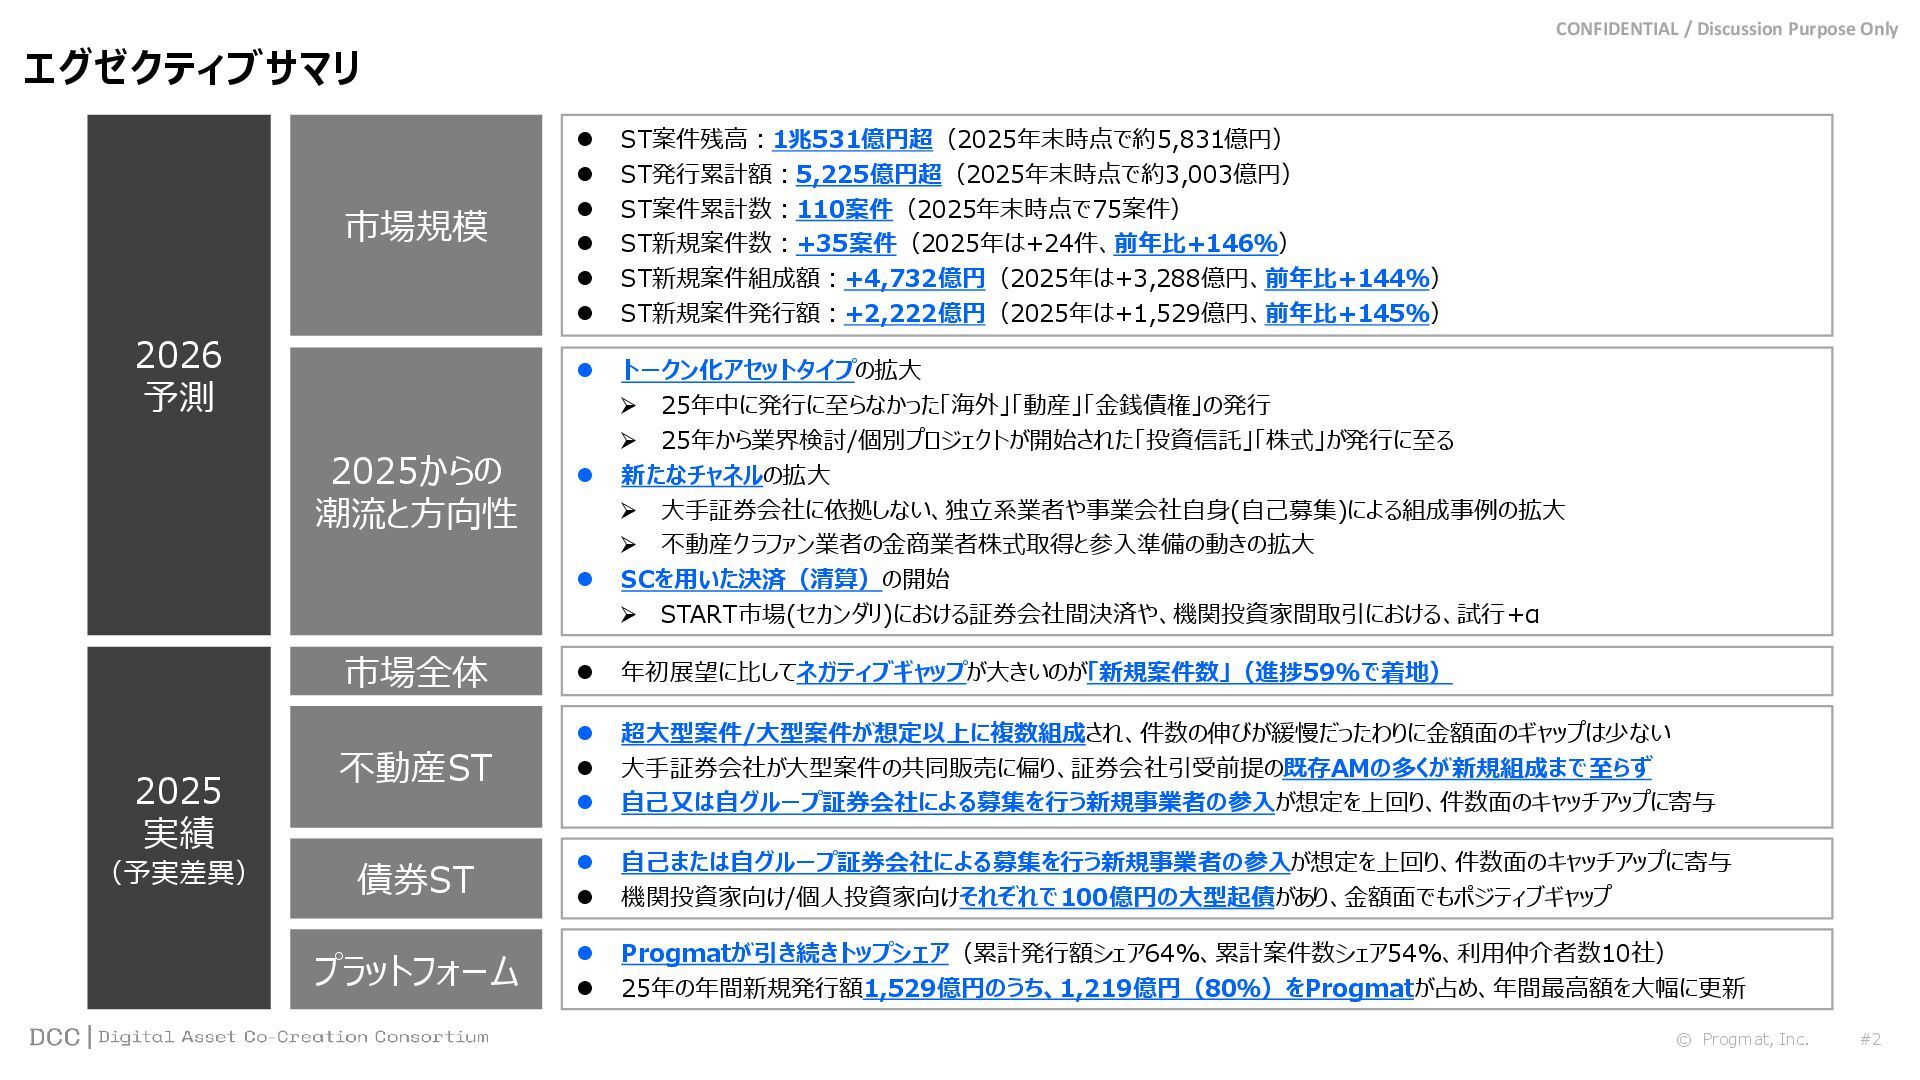1920x1080 pixels.
Task: Click the +2,222億円 link
Action: click(x=915, y=313)
